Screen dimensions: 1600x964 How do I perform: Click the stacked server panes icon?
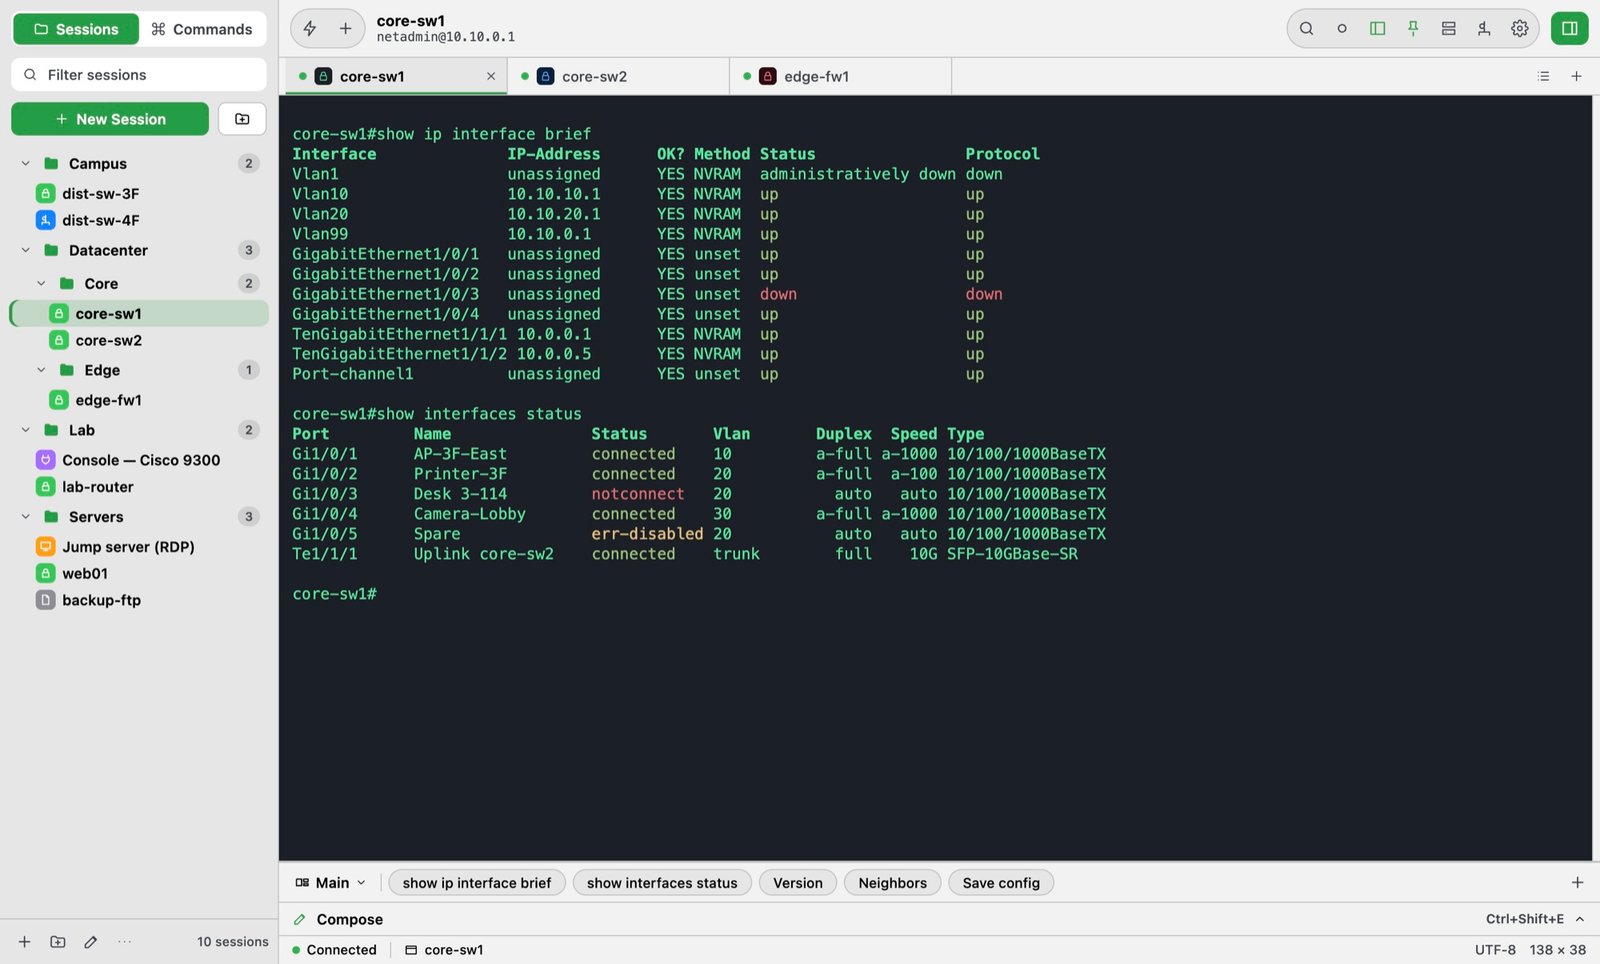[1448, 29]
